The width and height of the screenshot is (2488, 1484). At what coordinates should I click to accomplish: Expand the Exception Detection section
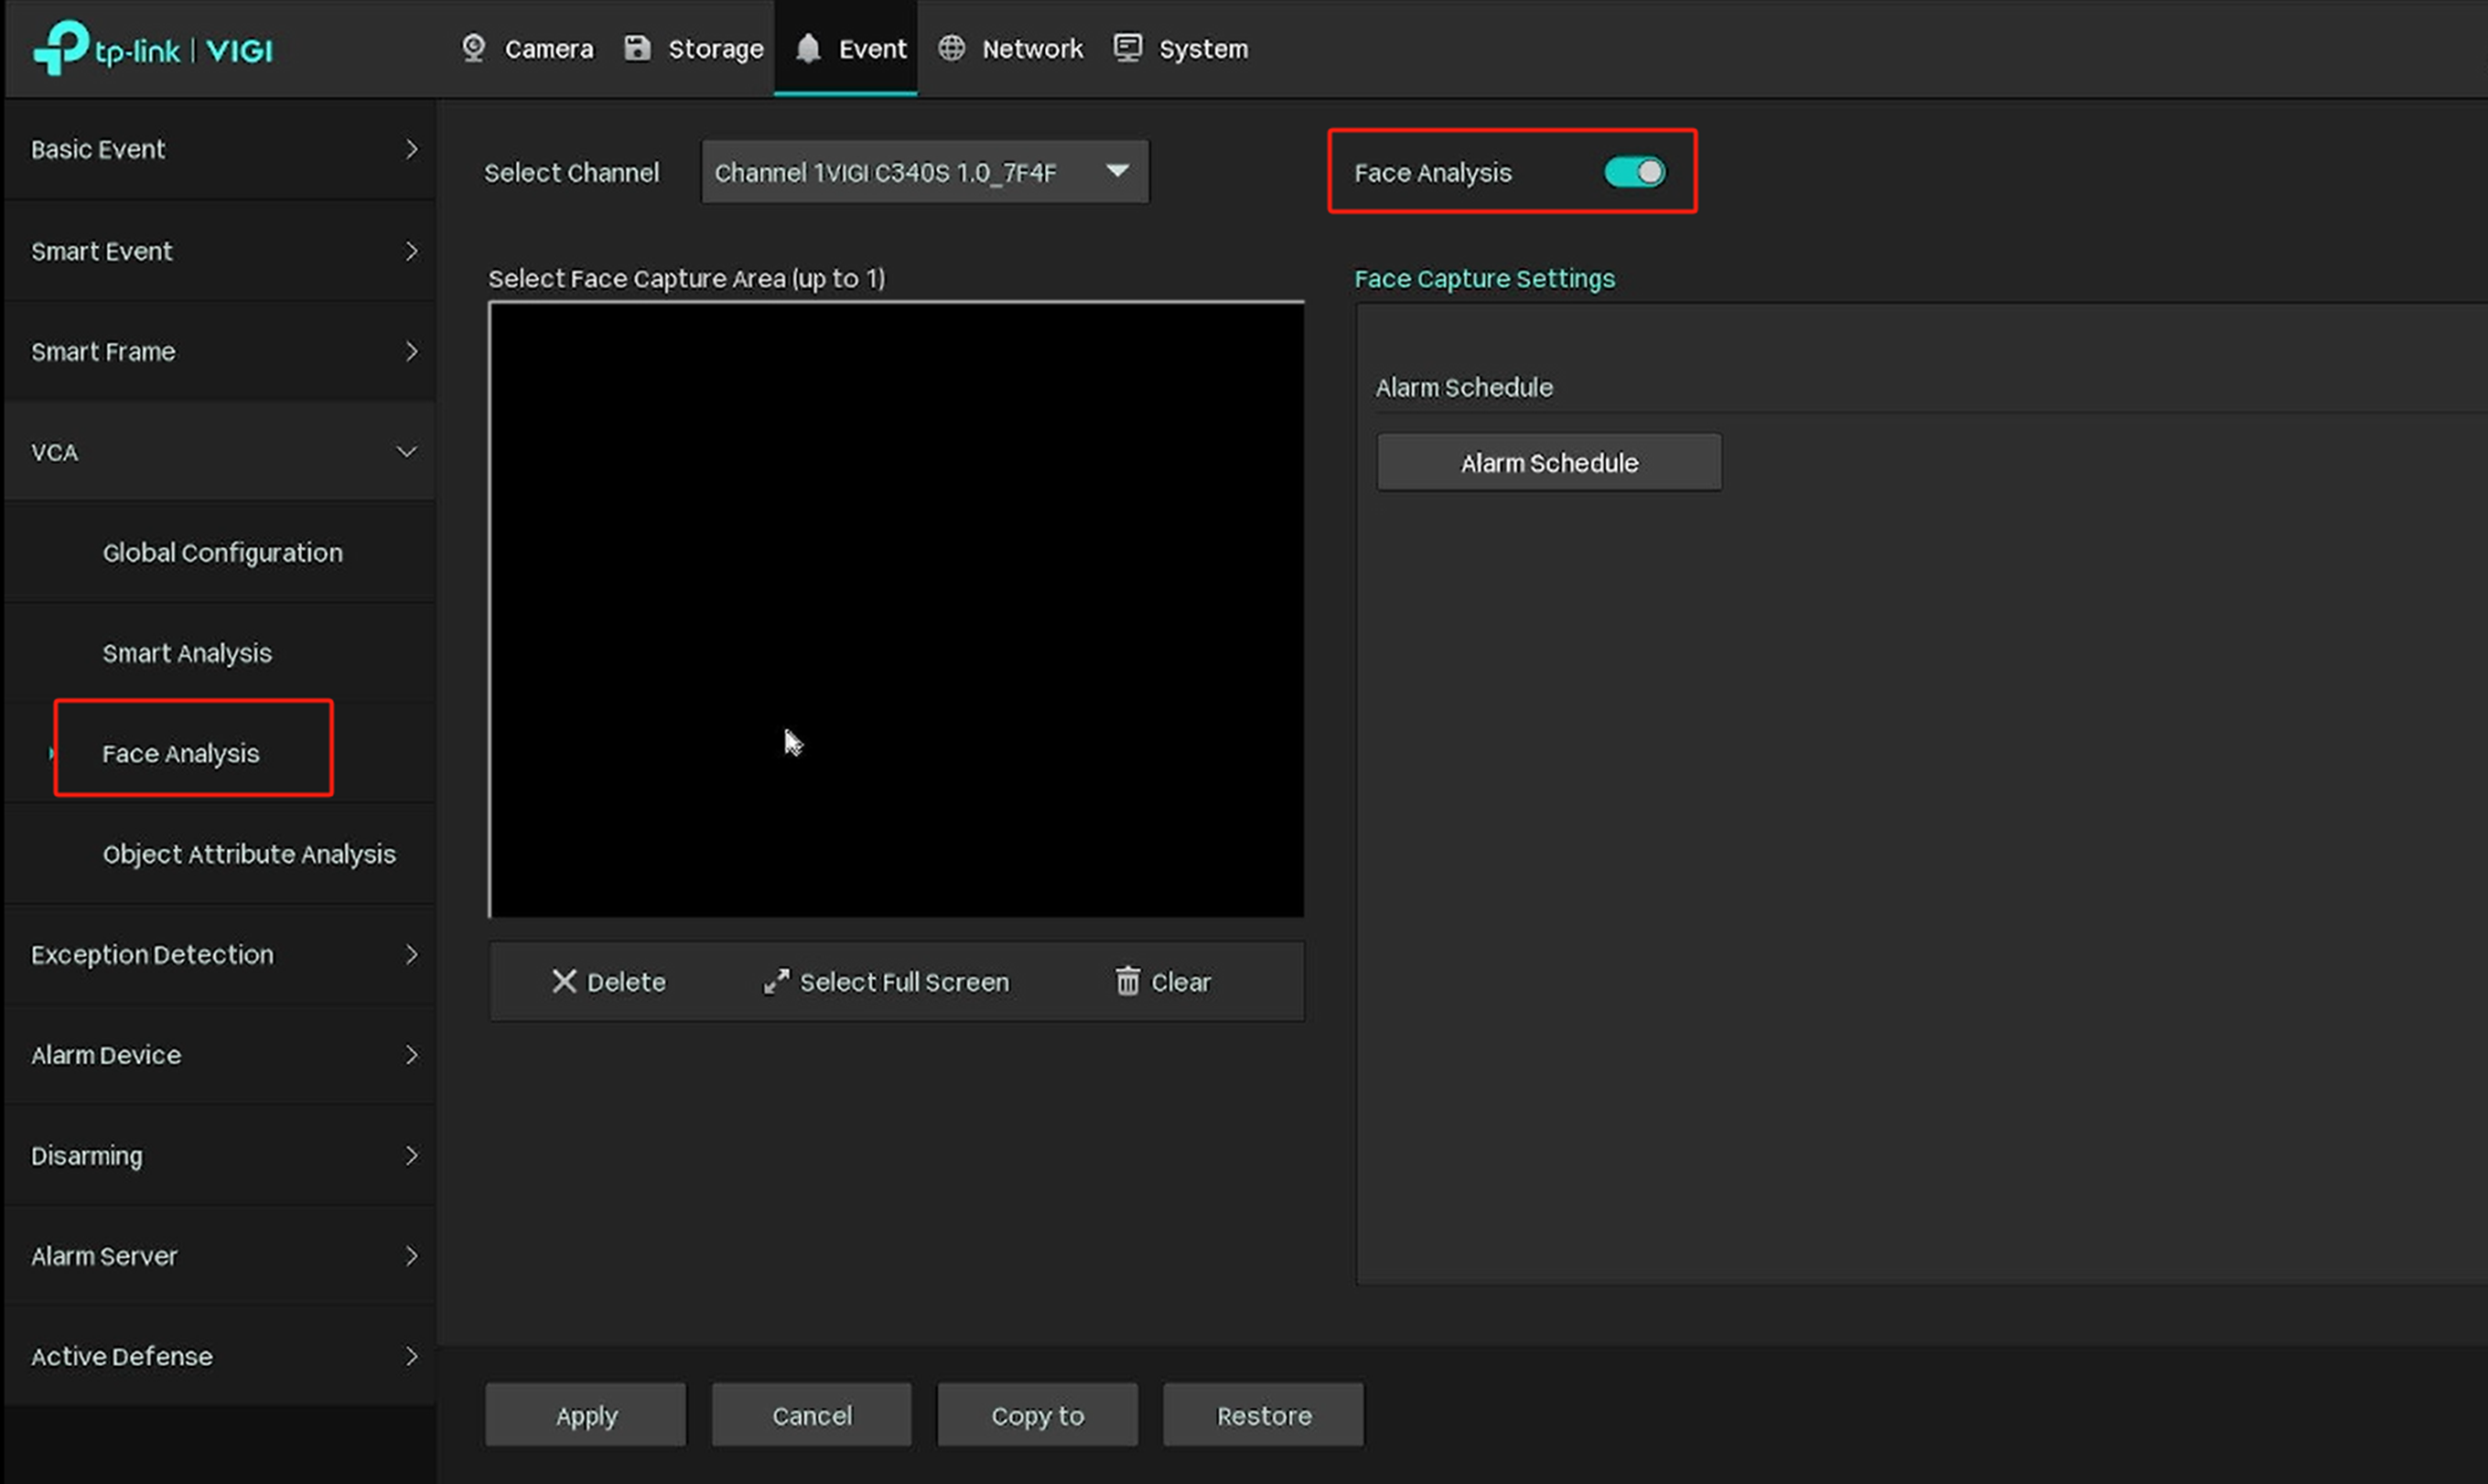(x=220, y=954)
